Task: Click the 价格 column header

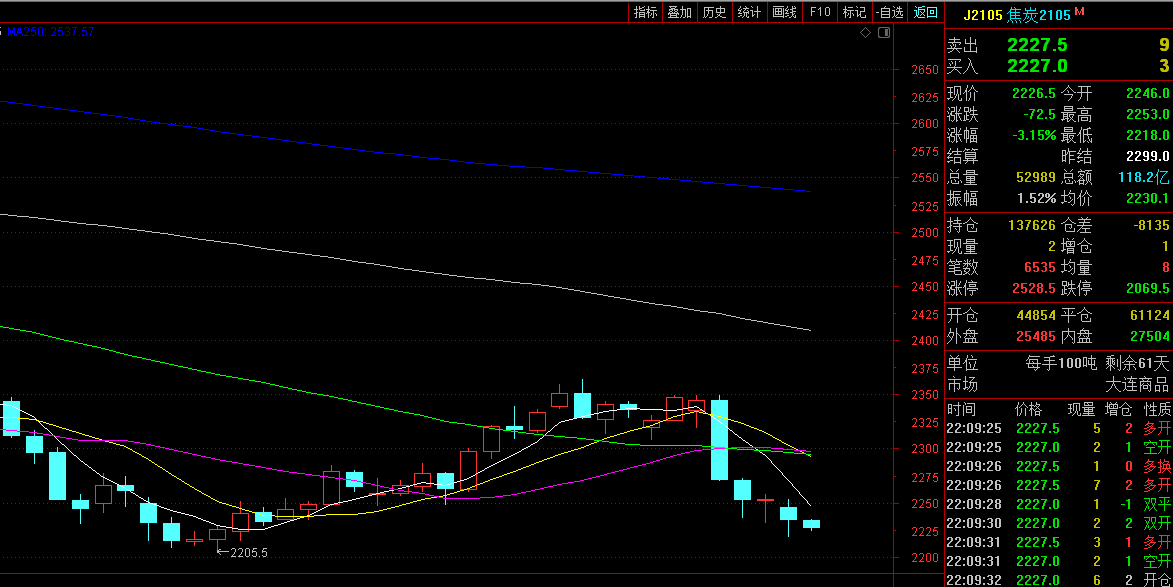Action: (x=1029, y=409)
